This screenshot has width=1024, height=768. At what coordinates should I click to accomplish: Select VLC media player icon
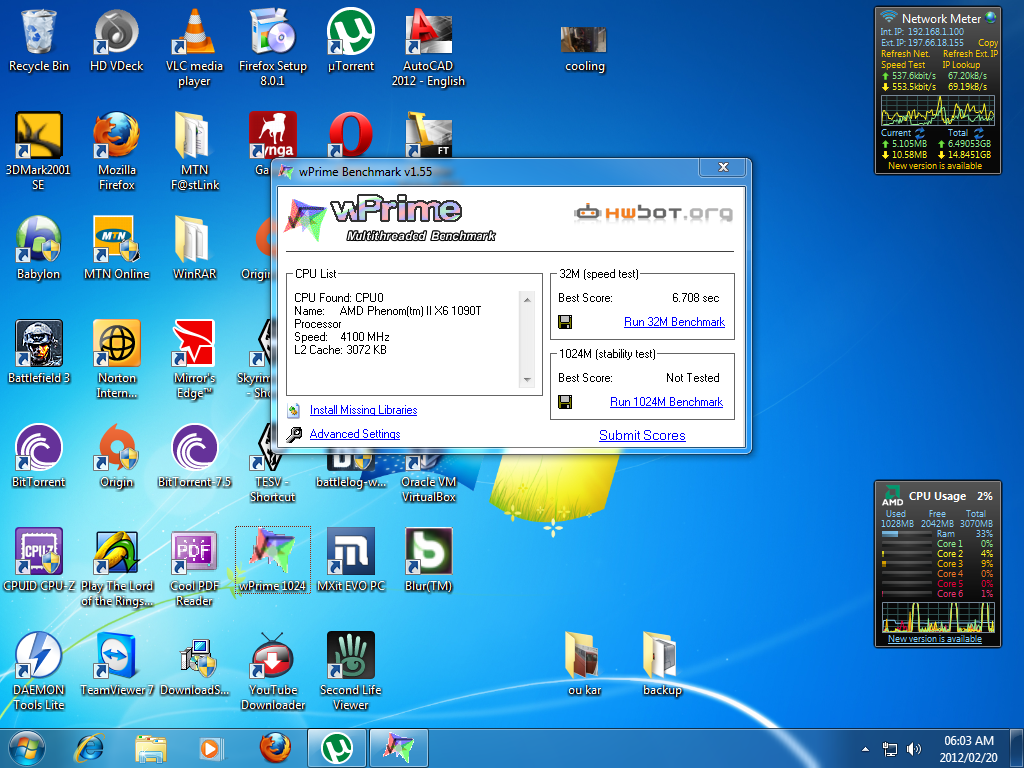coord(194,48)
